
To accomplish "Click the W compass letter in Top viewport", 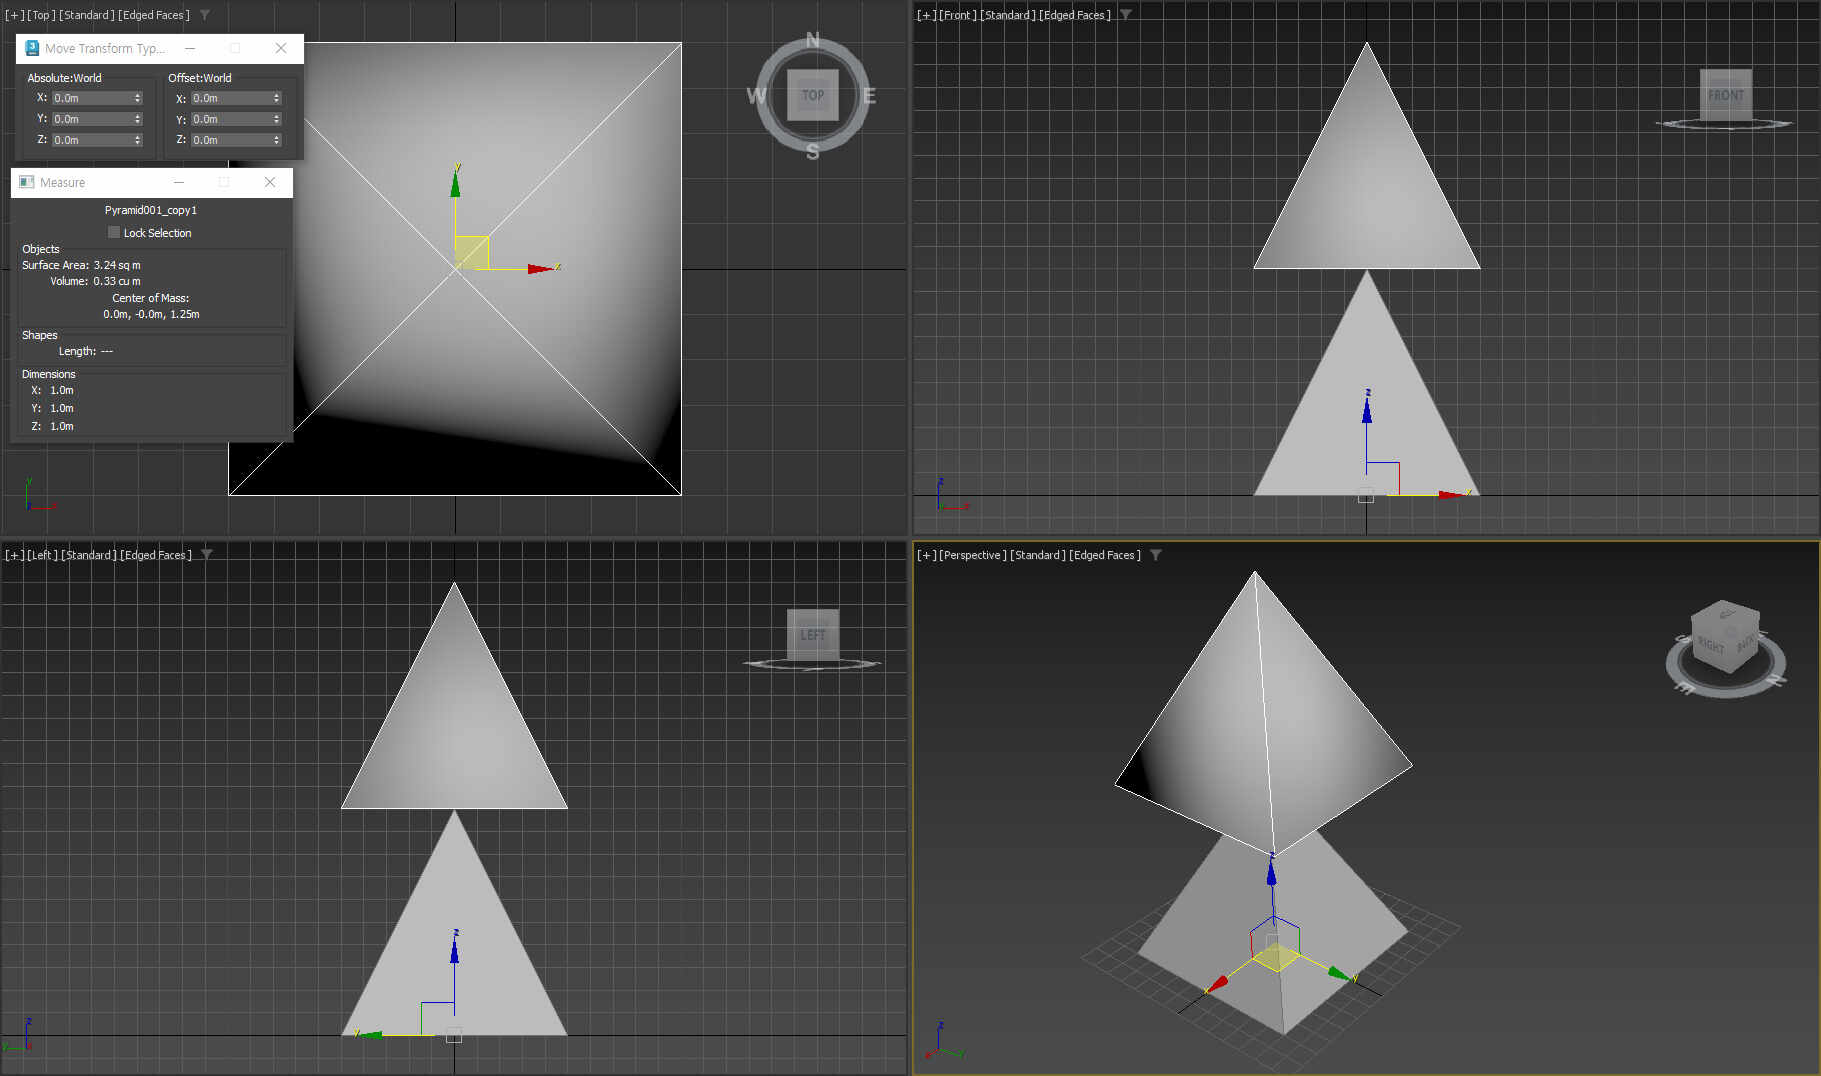I will 756,96.
